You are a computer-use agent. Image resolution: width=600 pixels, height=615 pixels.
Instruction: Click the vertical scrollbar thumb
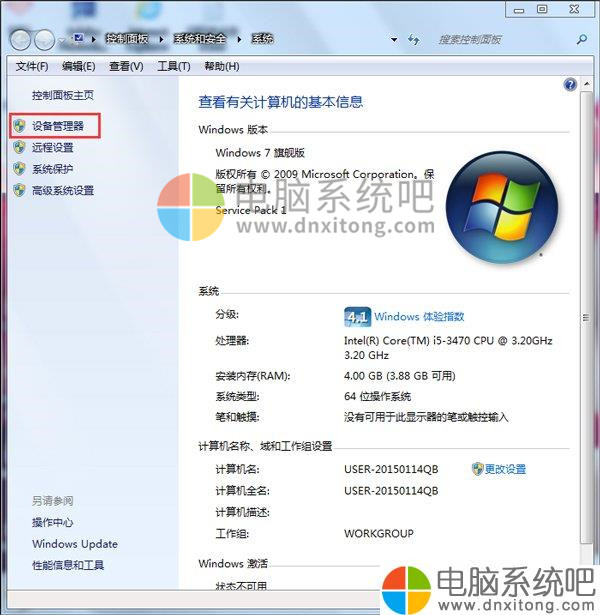coord(586,318)
